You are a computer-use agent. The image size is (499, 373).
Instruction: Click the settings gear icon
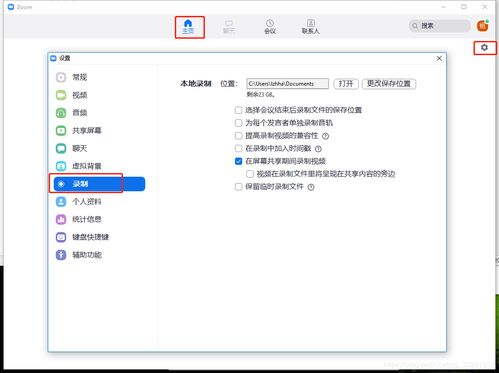pyautogui.click(x=484, y=48)
